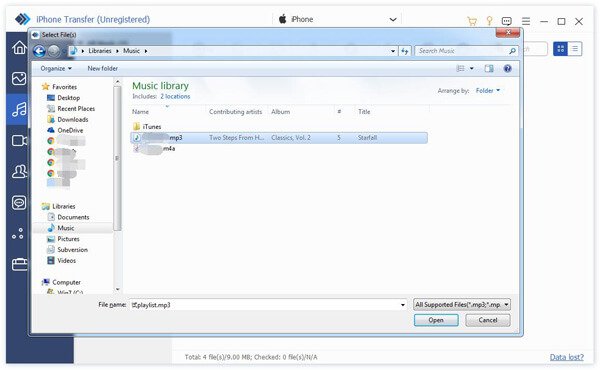Image resolution: width=600 pixels, height=370 pixels.
Task: Click the Cancel button
Action: pos(488,320)
